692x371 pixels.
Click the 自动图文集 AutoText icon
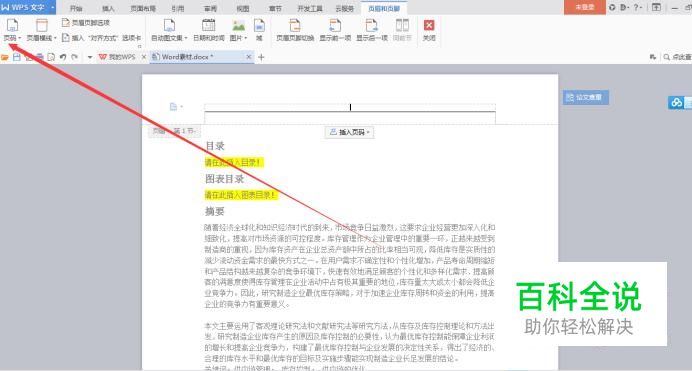pyautogui.click(x=169, y=26)
